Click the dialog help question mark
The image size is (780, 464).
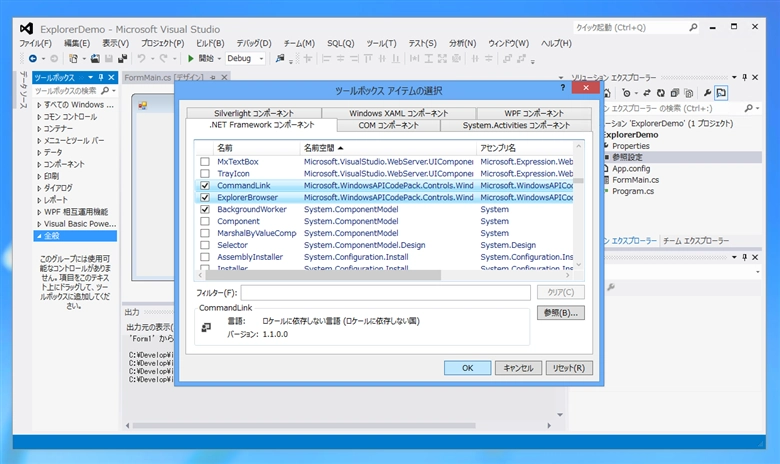point(563,88)
